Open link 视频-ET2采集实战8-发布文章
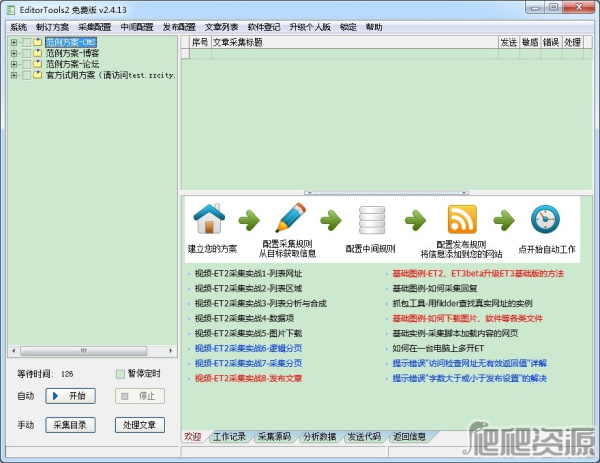 (248, 378)
